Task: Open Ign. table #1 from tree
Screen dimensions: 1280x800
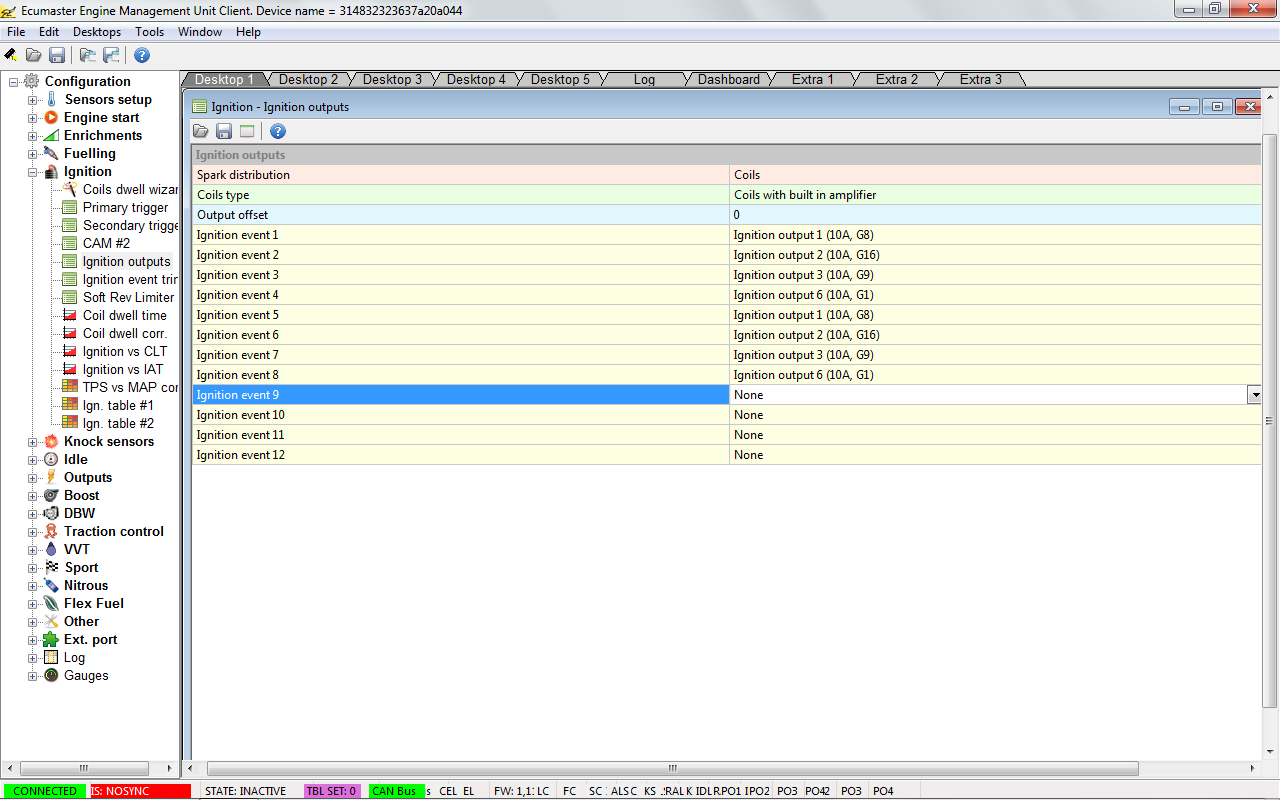Action: coord(118,406)
